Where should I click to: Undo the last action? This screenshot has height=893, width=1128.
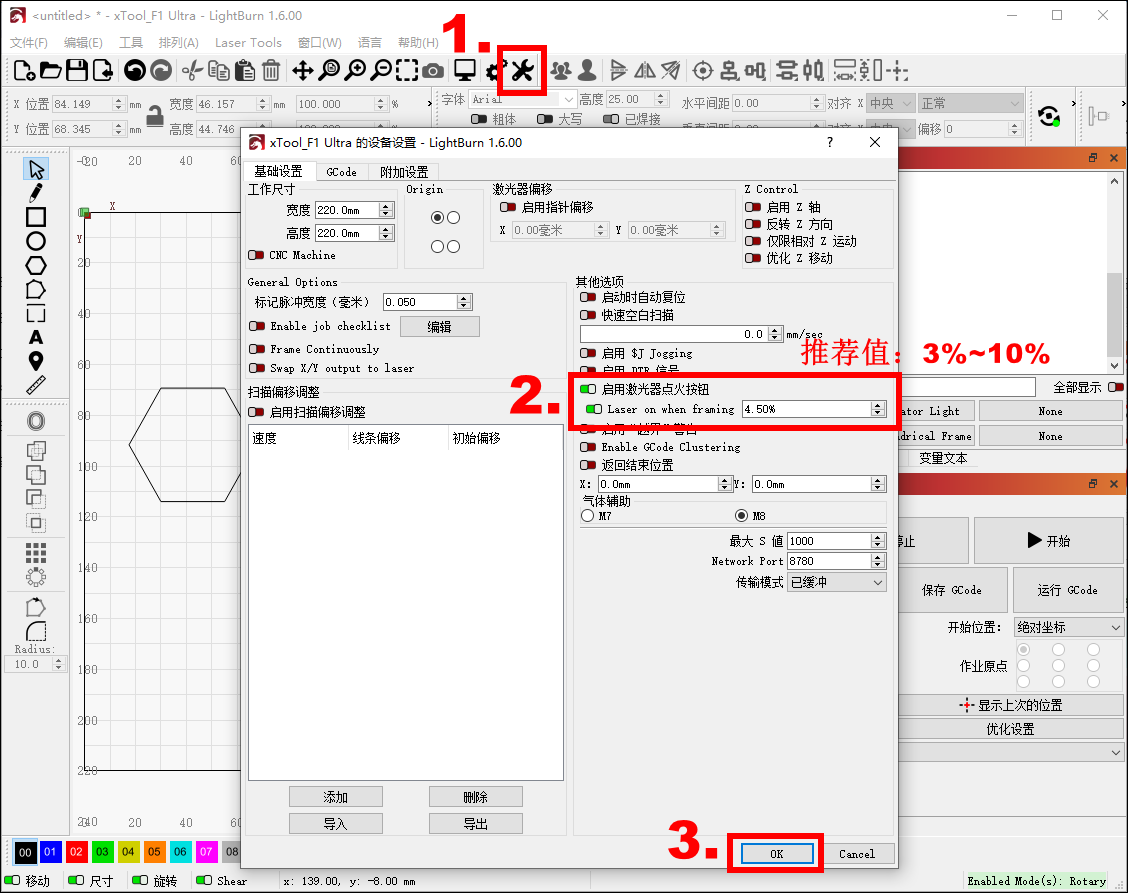tap(135, 71)
